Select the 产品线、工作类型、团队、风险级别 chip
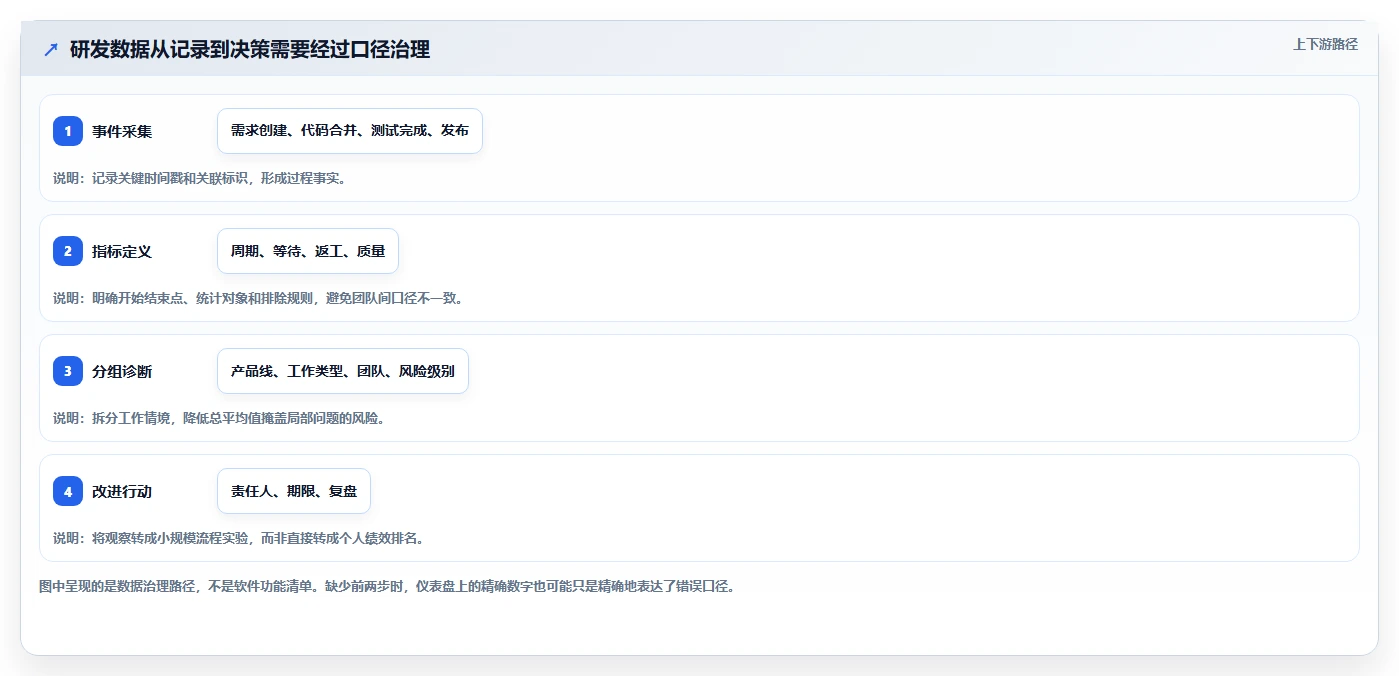The height and width of the screenshot is (676, 1399). (343, 371)
